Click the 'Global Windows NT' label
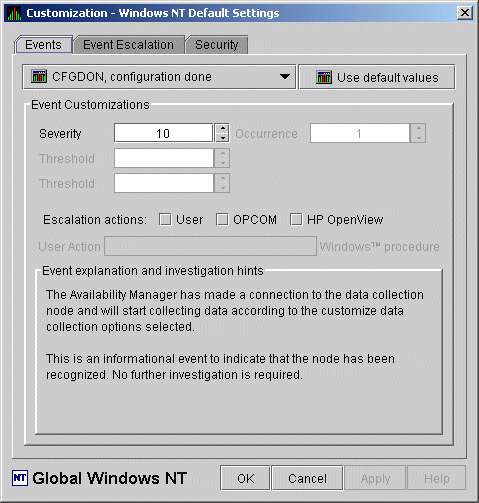Viewport: 479px width, 503px height. [x=110, y=478]
